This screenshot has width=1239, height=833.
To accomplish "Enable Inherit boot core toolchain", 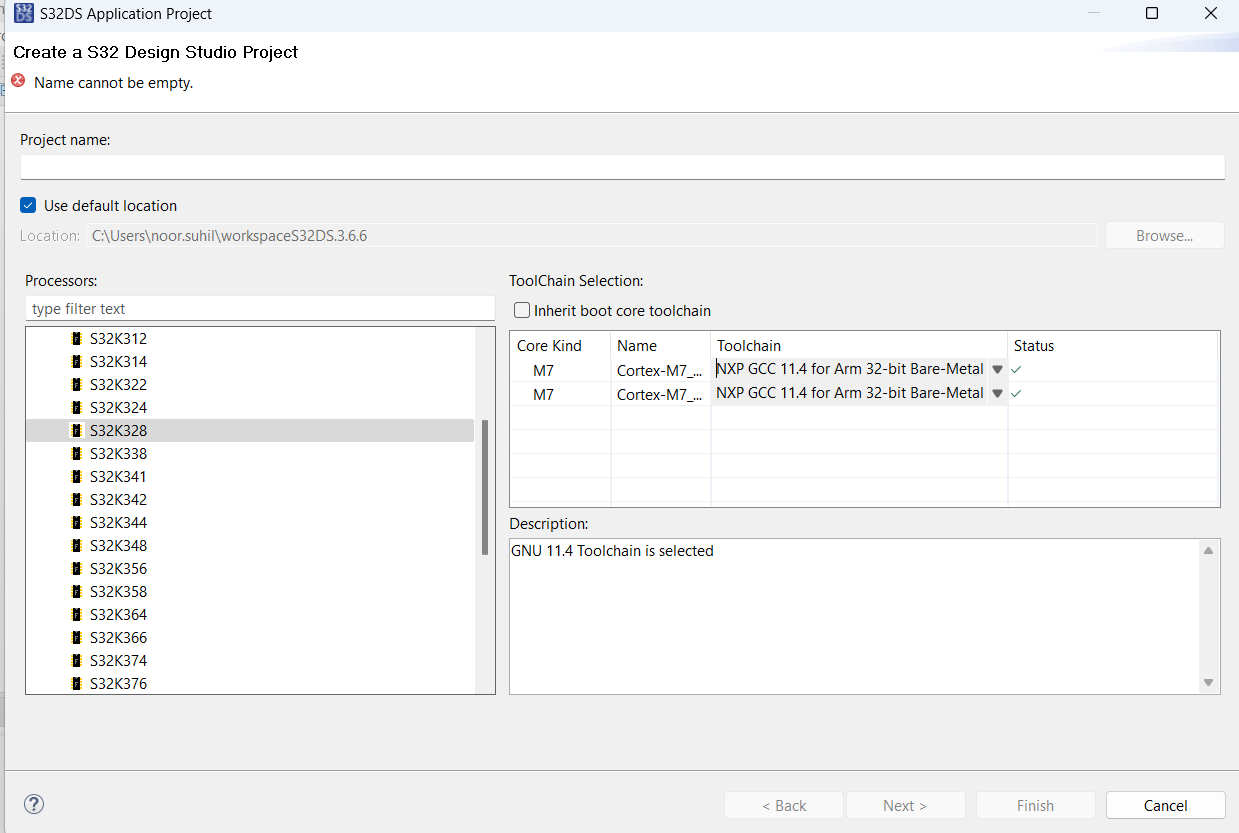I will pos(521,310).
